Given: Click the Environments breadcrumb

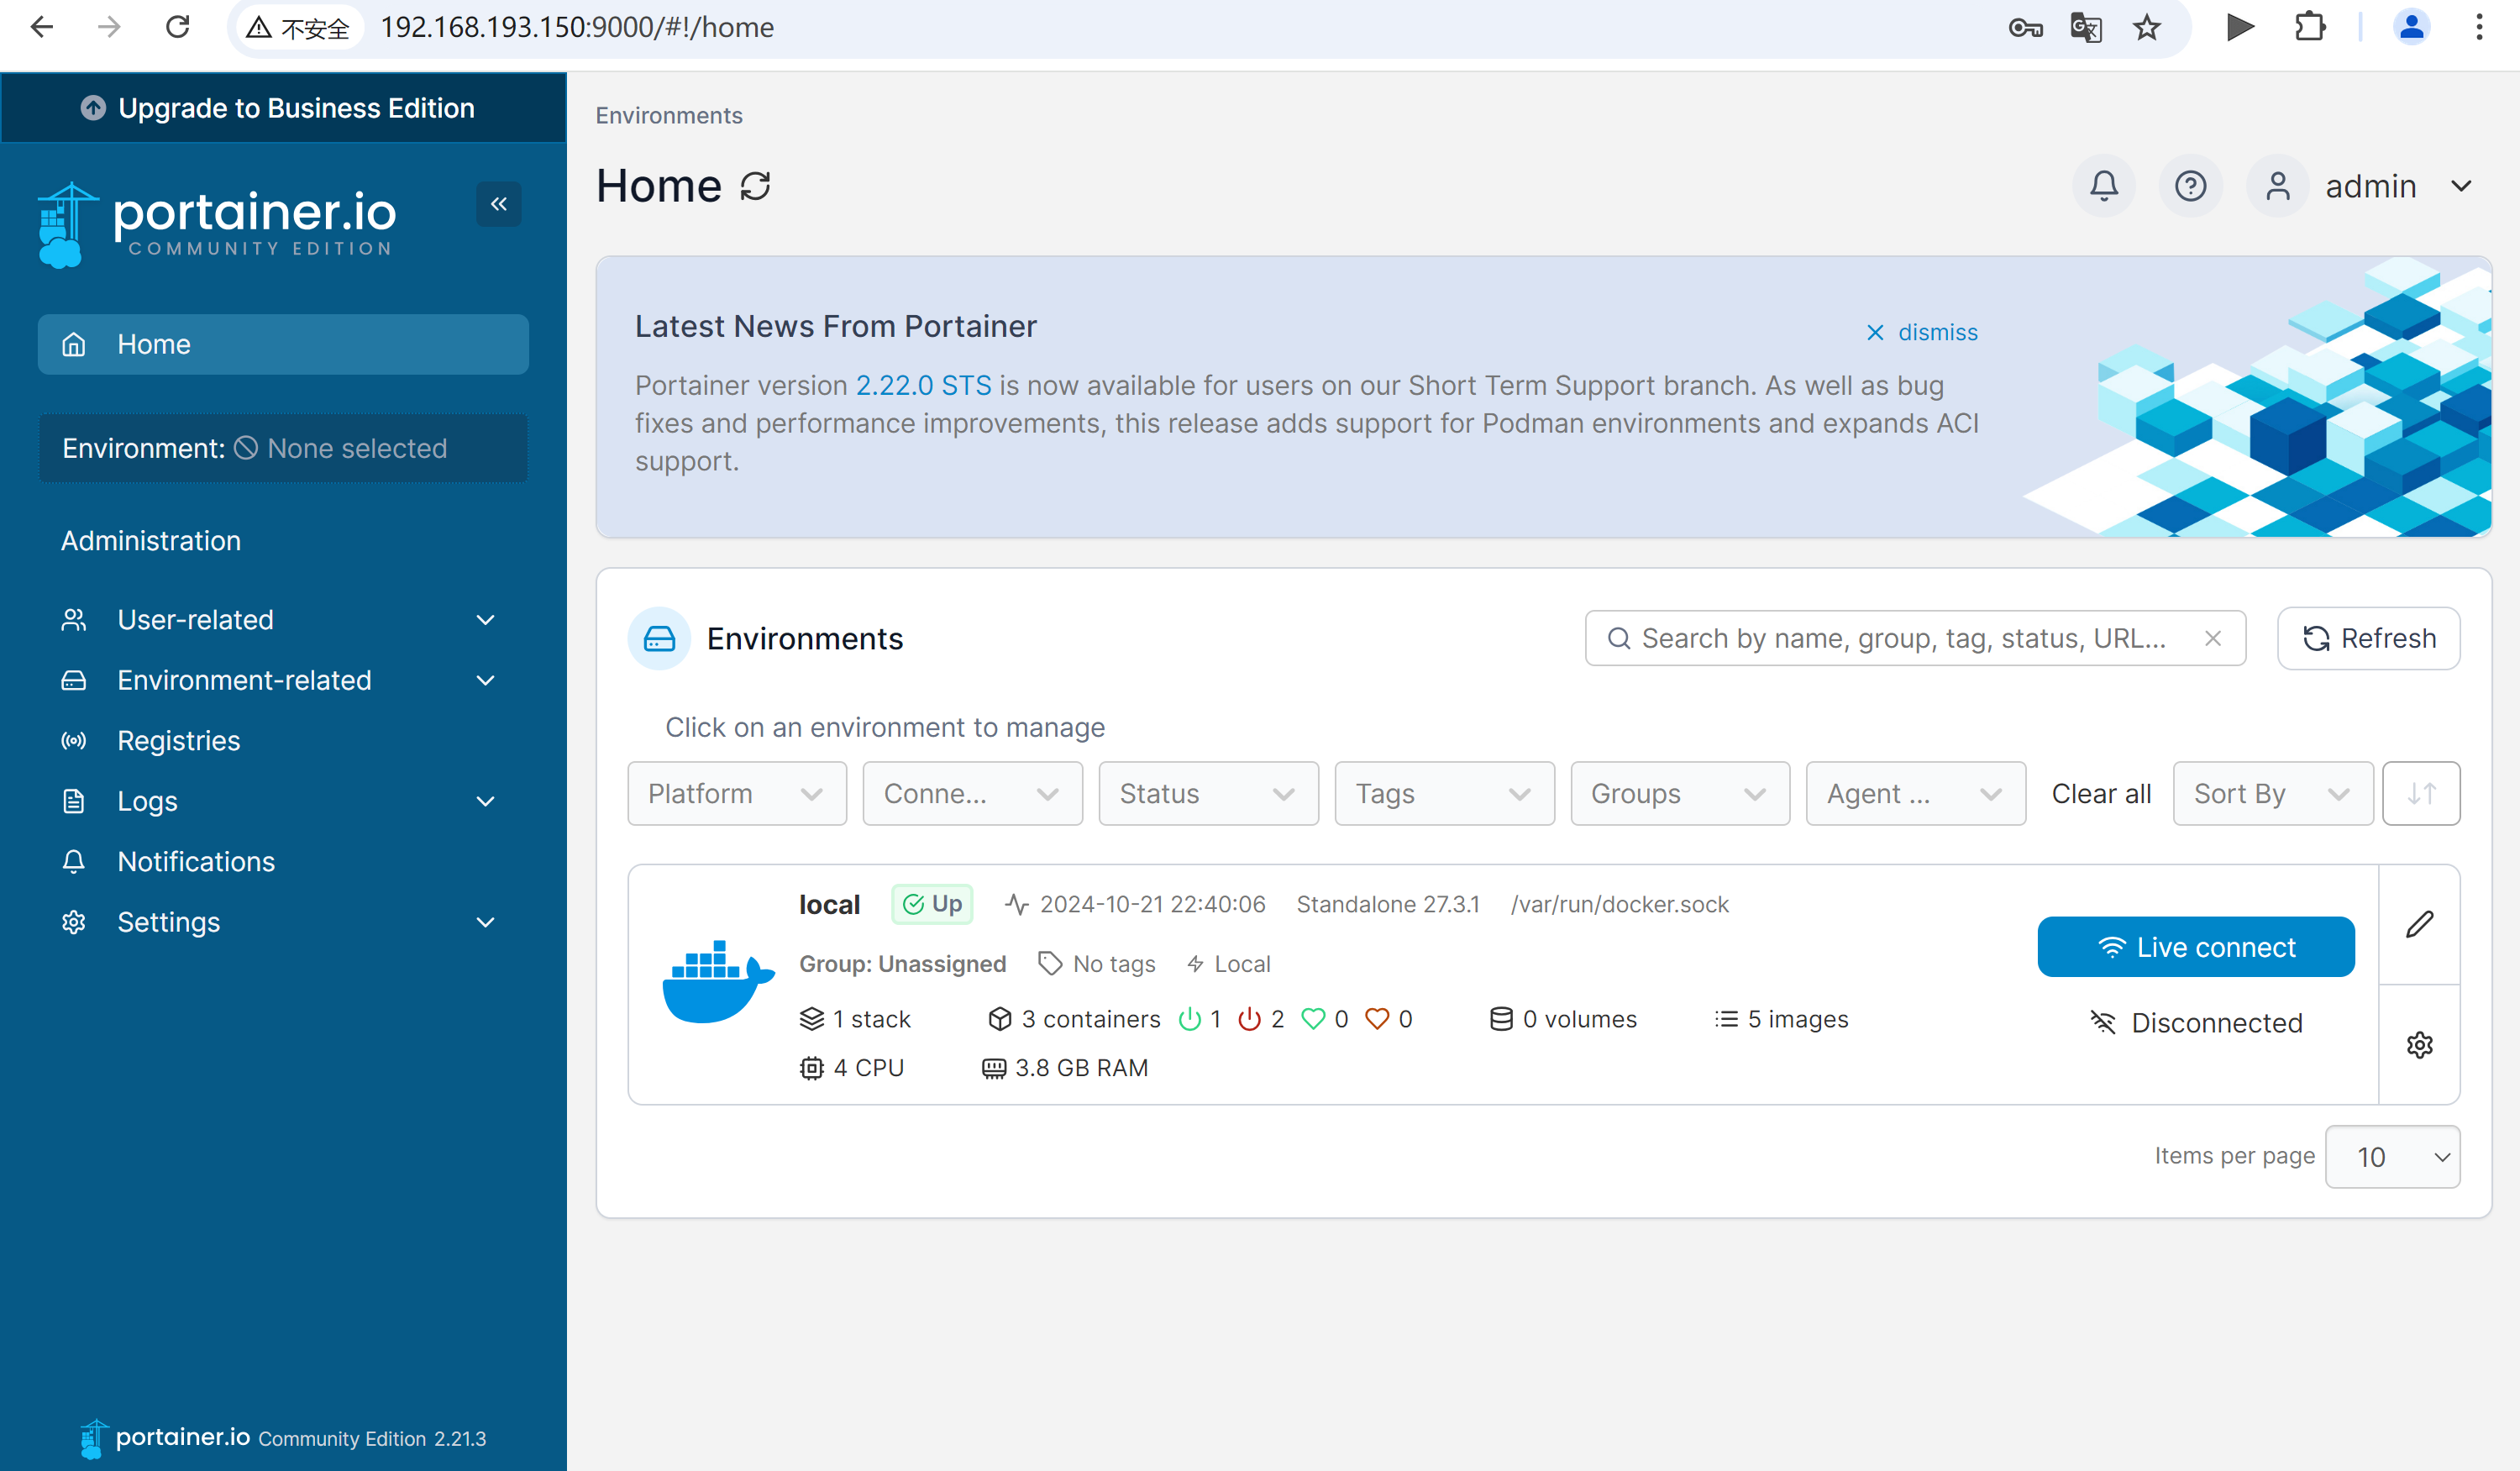Looking at the screenshot, I should point(669,116).
